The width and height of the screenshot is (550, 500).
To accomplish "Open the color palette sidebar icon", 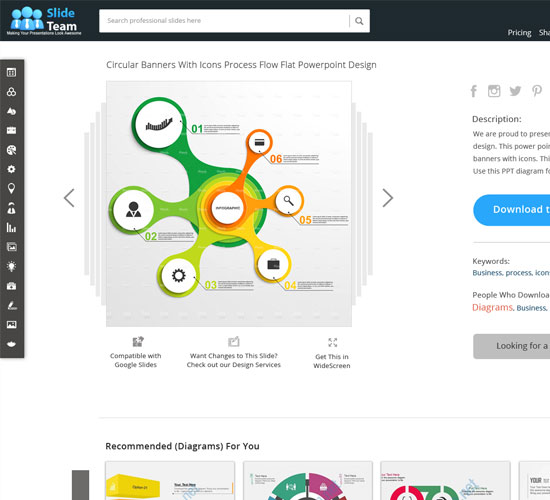I will click(11, 150).
